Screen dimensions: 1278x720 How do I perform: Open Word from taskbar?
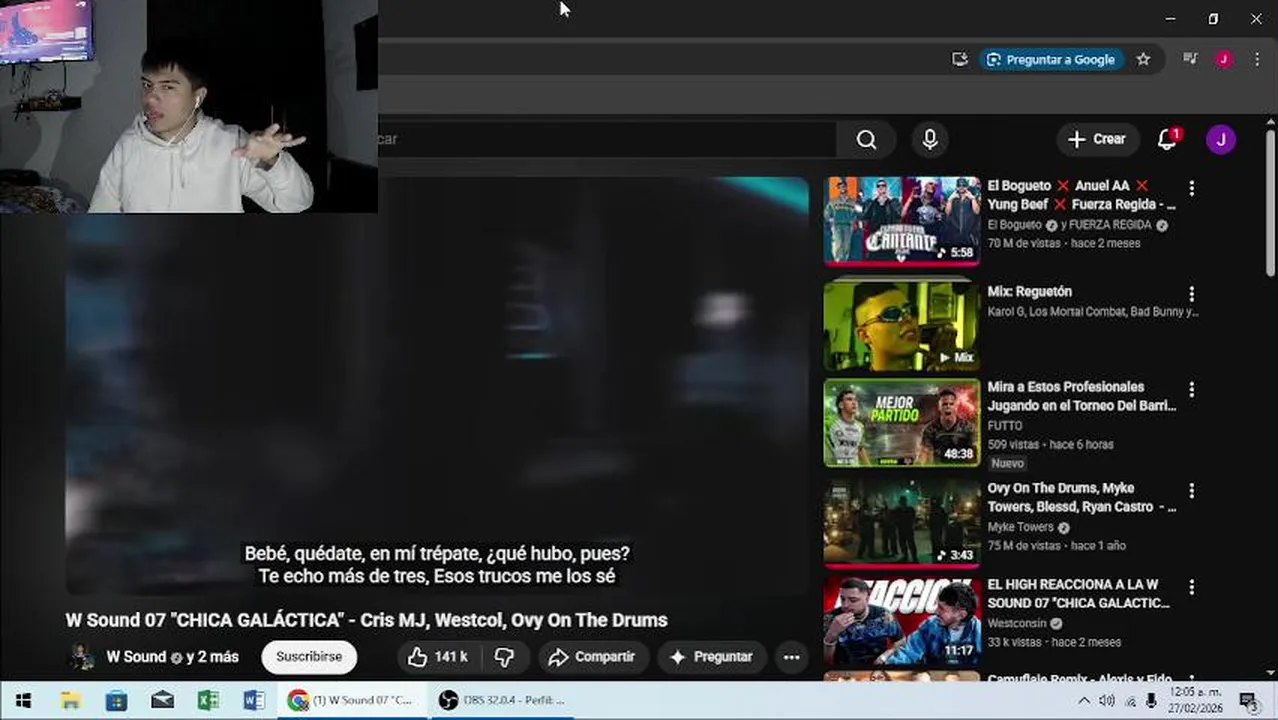pyautogui.click(x=254, y=700)
